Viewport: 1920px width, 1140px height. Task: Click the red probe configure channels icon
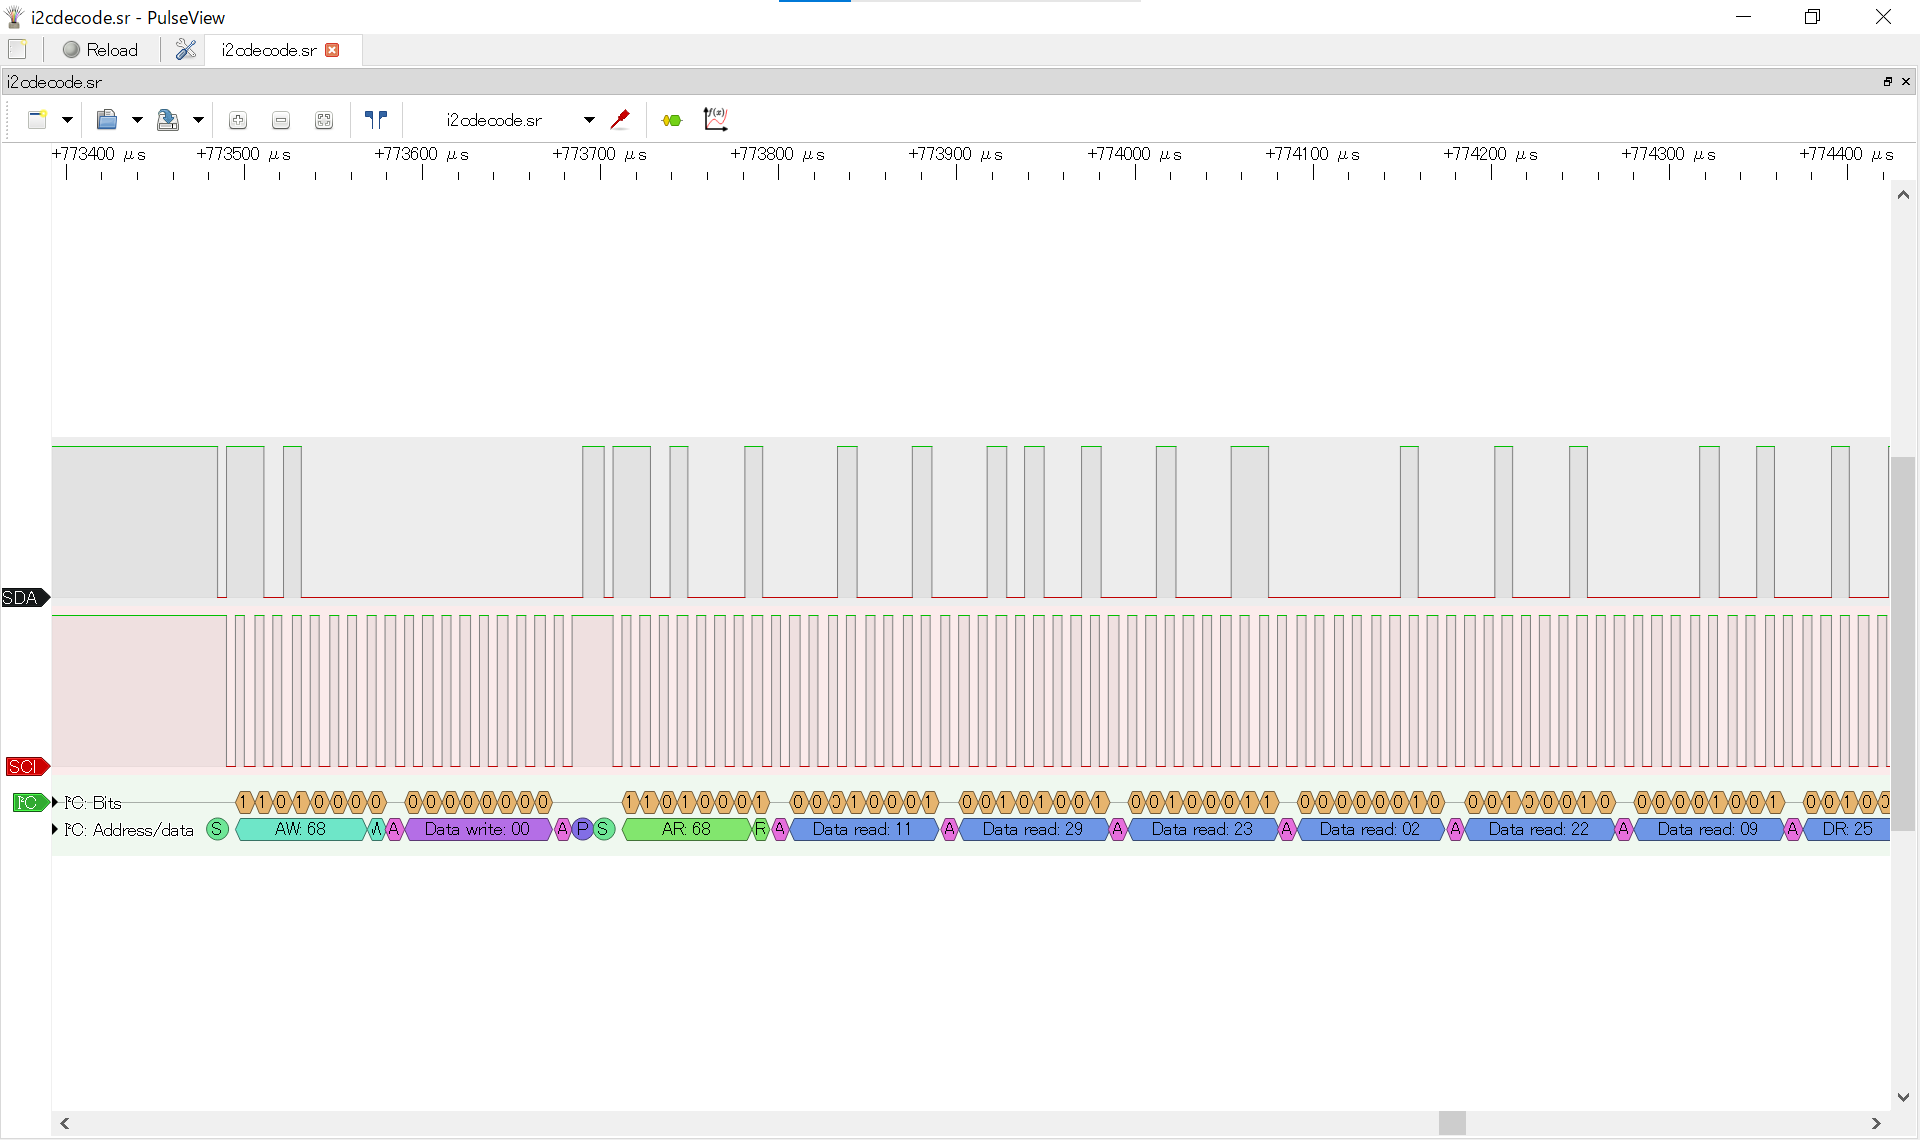[620, 120]
